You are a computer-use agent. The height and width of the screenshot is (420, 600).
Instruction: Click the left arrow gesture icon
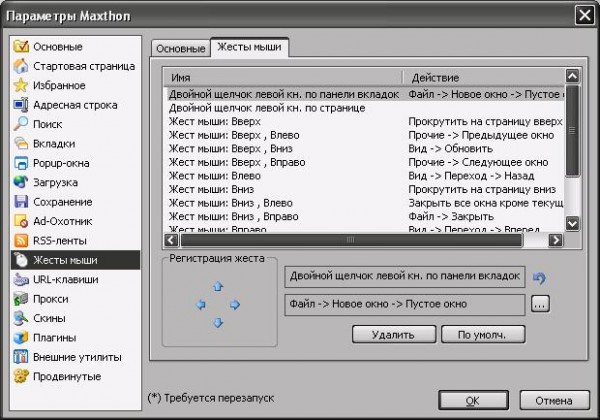[x=201, y=304]
